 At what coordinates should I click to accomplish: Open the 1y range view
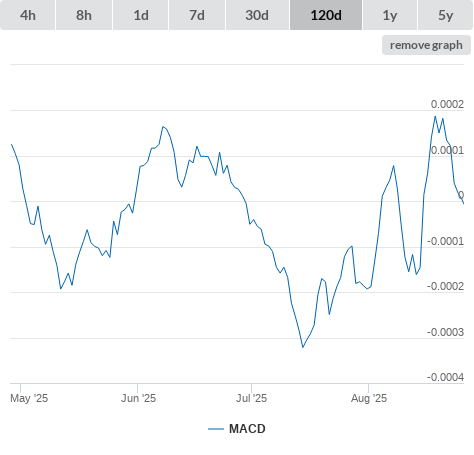[390, 15]
